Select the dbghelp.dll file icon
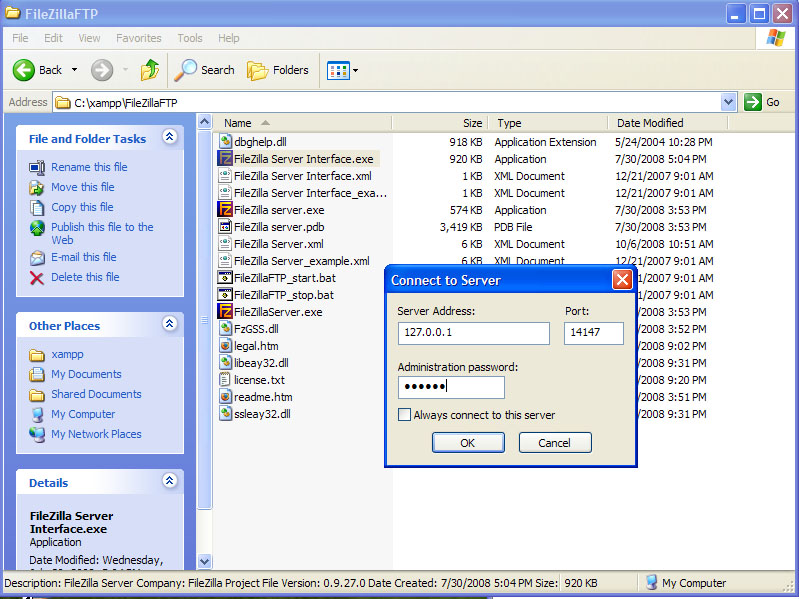 [x=225, y=141]
